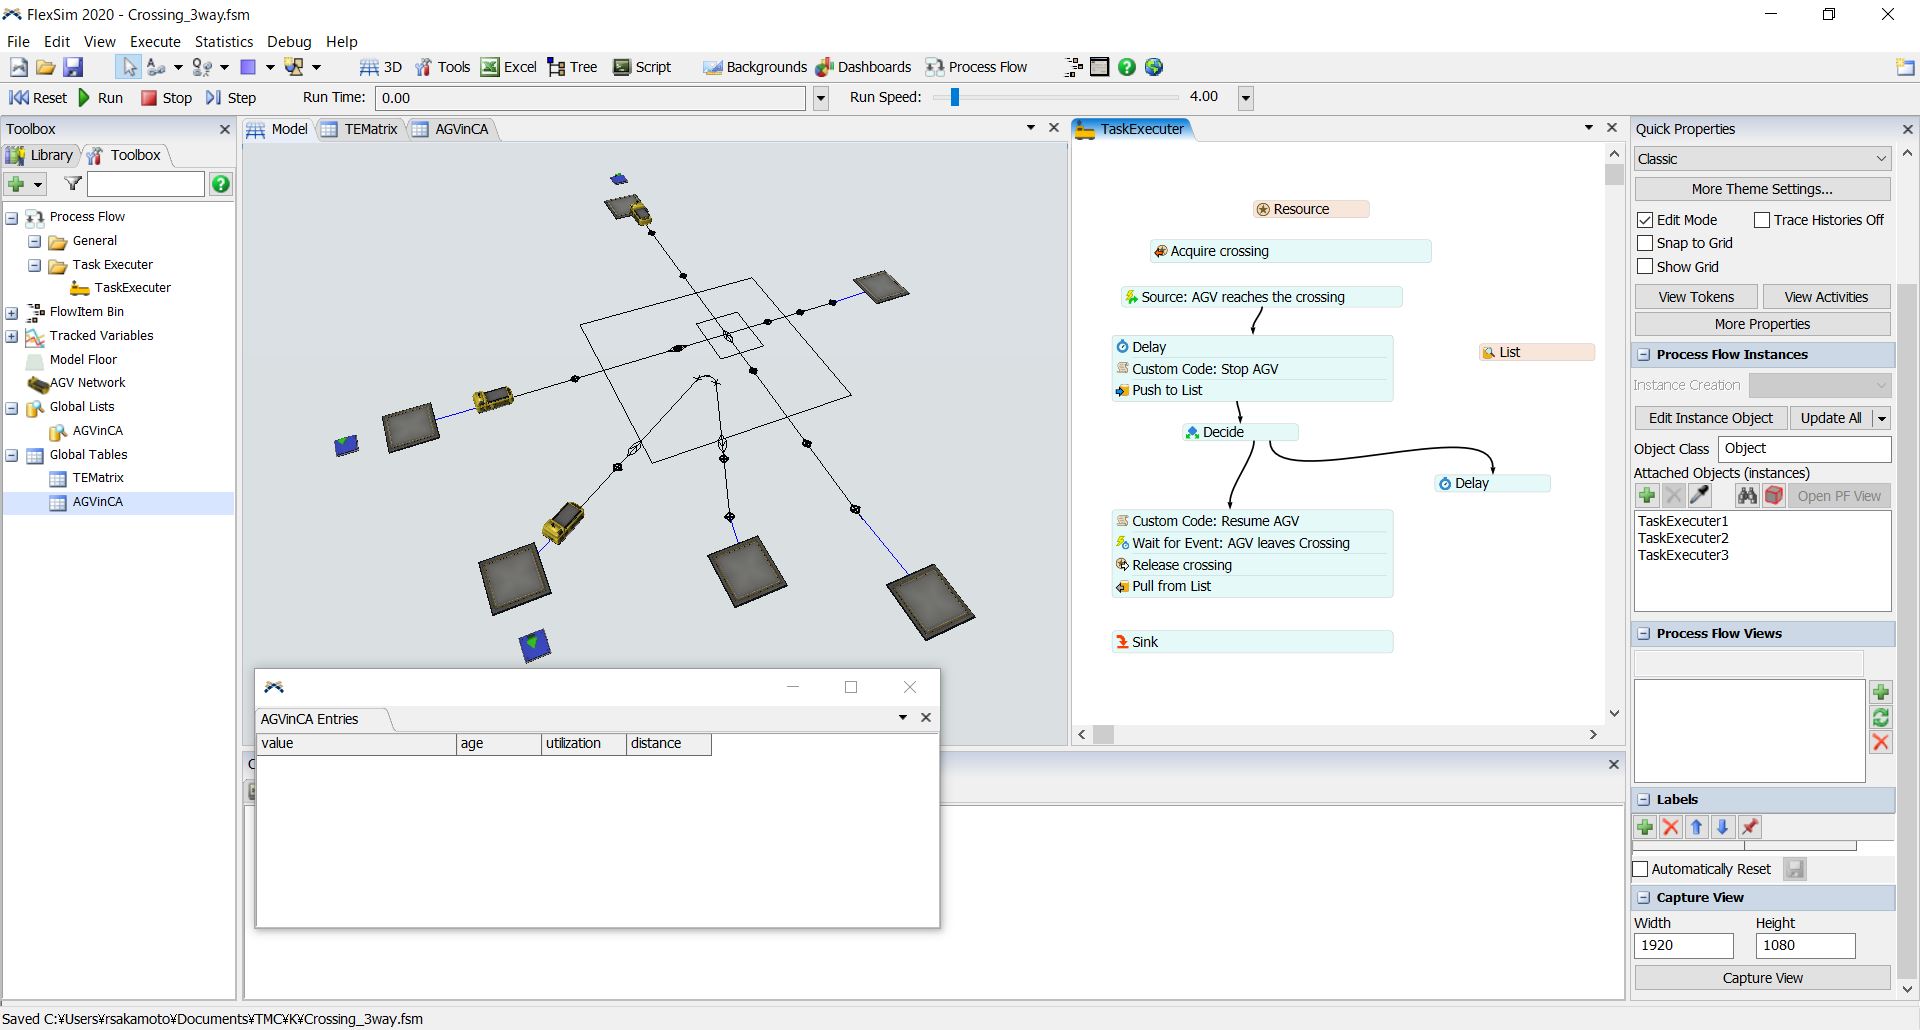
Task: Click green help icon in Toolbox
Action: coord(221,184)
